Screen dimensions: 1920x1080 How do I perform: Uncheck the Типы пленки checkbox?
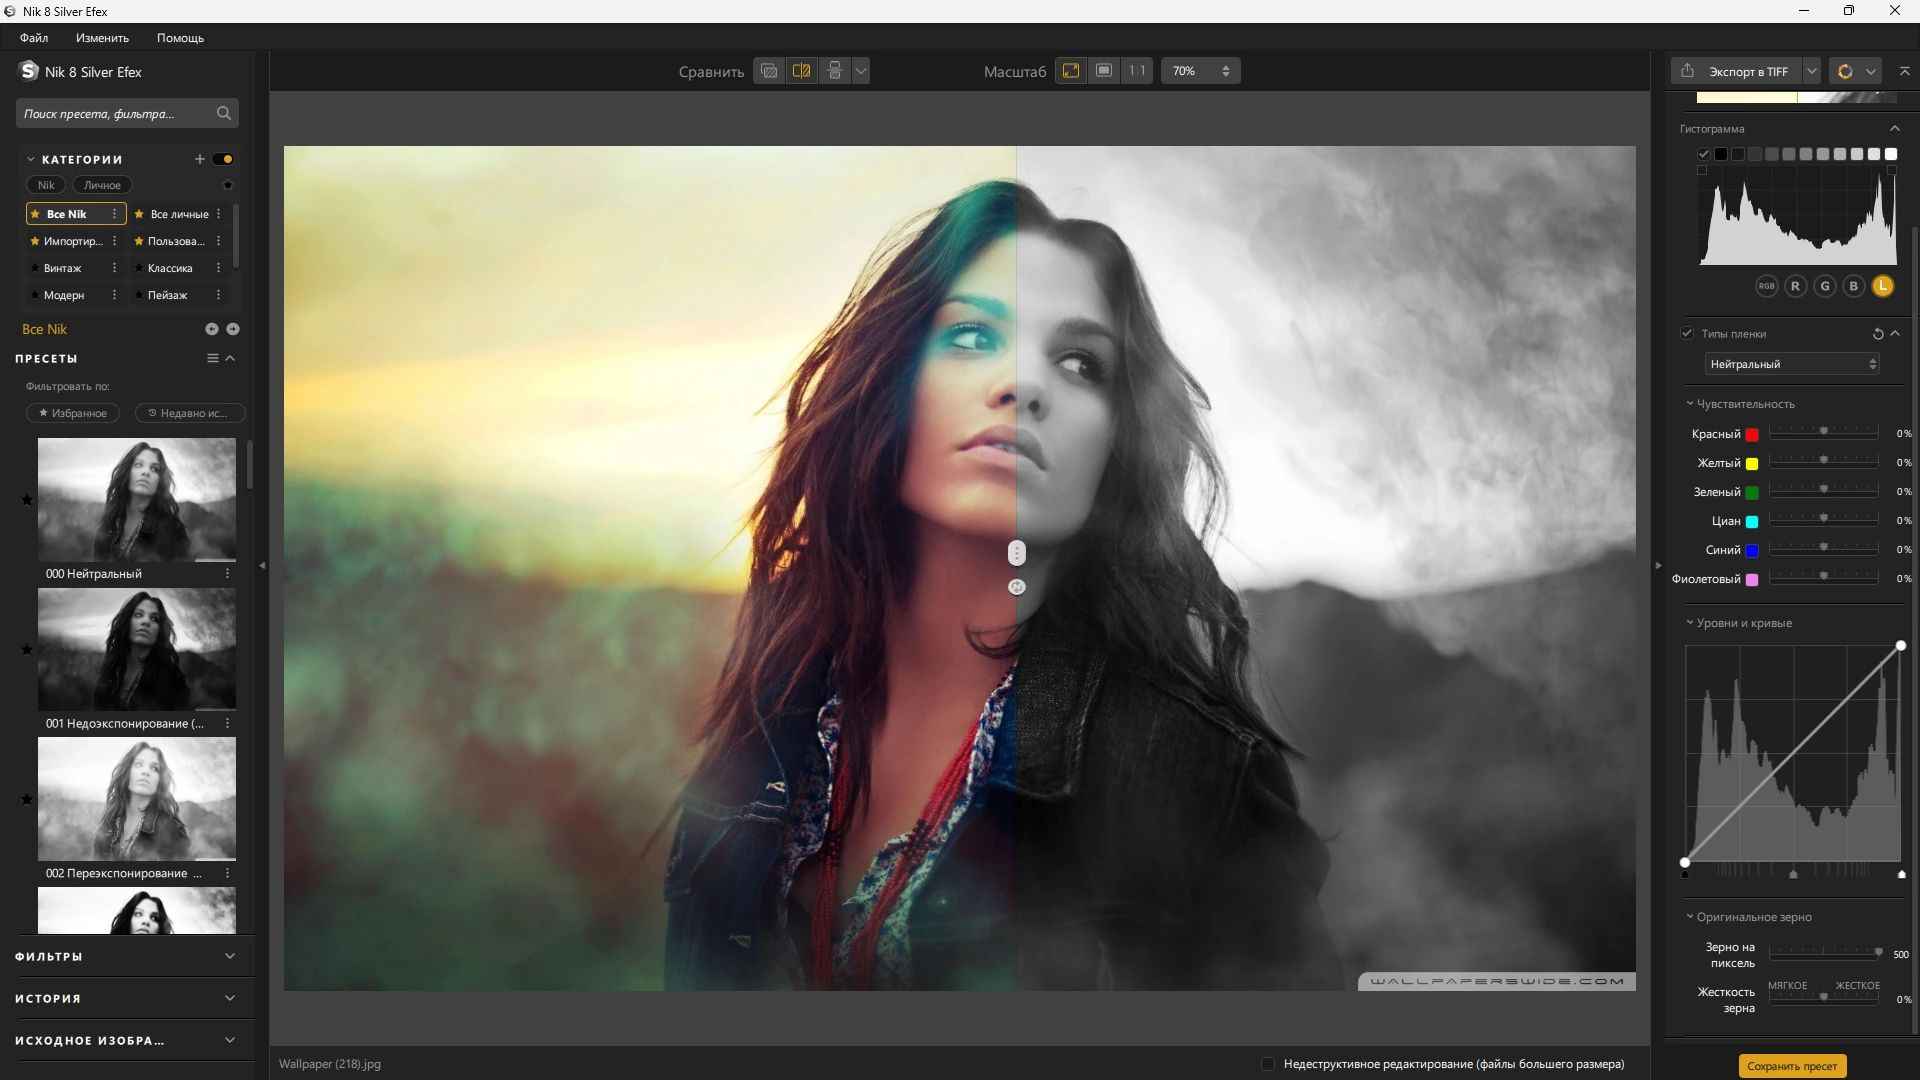(x=1687, y=333)
